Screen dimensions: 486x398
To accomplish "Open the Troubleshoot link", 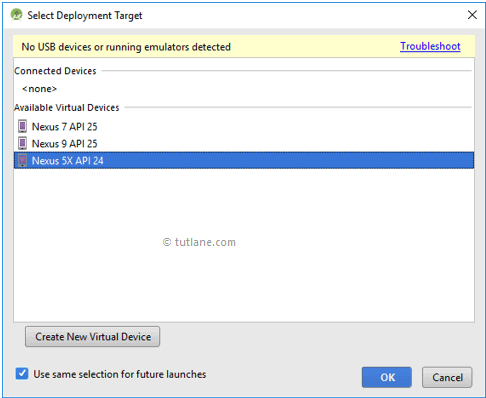I will [x=430, y=46].
